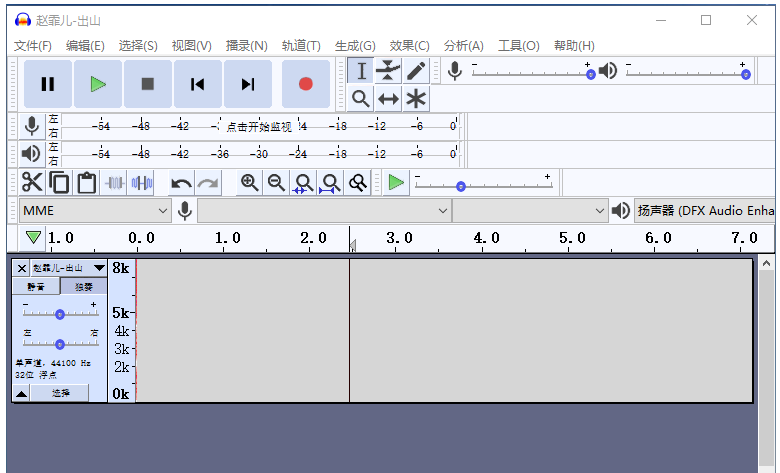This screenshot has width=780, height=473.
Task: Click the Zoom In magnifier button
Action: [249, 183]
